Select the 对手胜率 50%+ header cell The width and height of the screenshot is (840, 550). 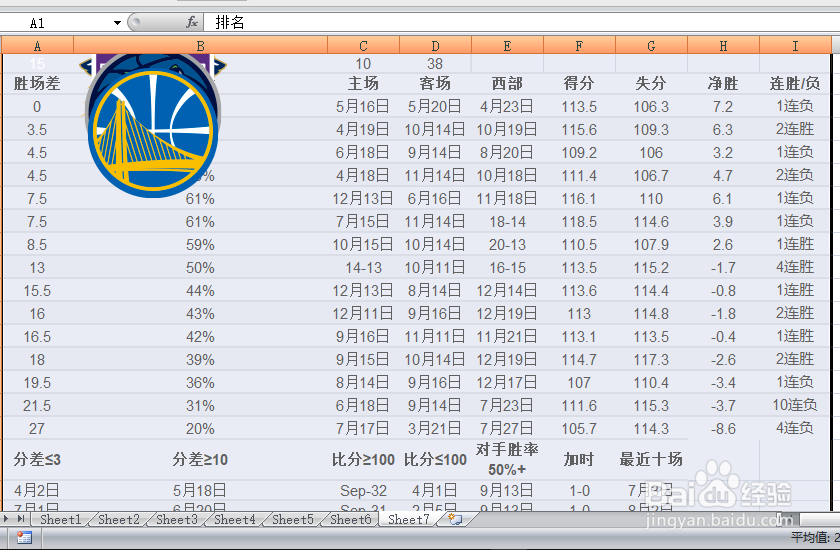[x=507, y=459]
